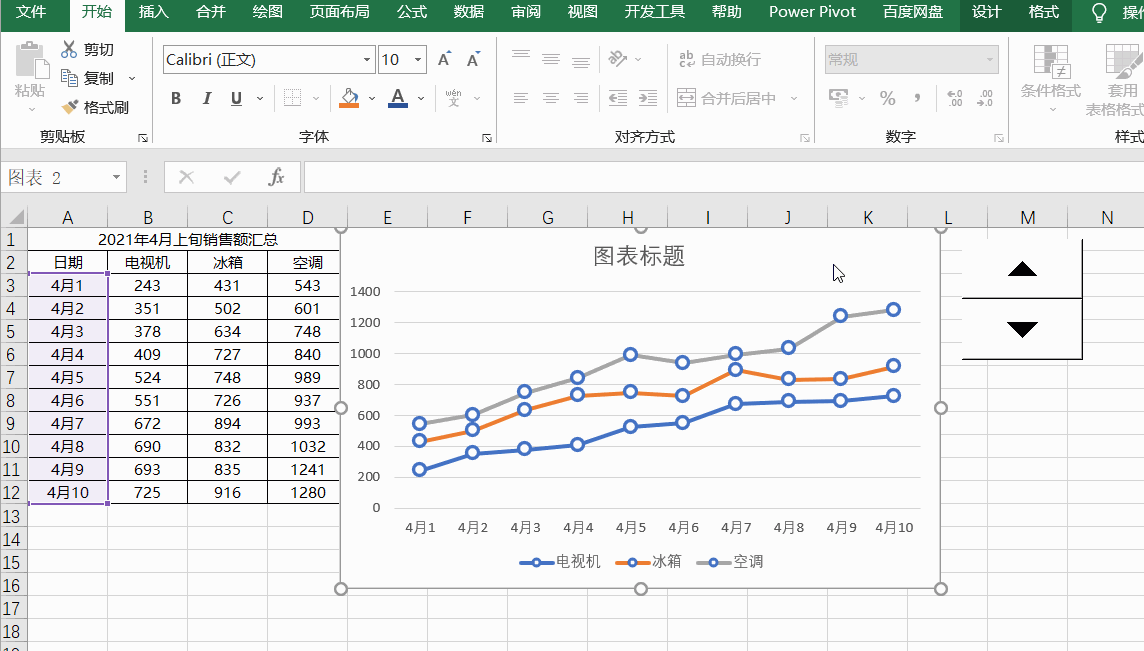The image size is (1144, 651).
Task: Switch to the 公式 (Formulas) tab
Action: point(411,12)
